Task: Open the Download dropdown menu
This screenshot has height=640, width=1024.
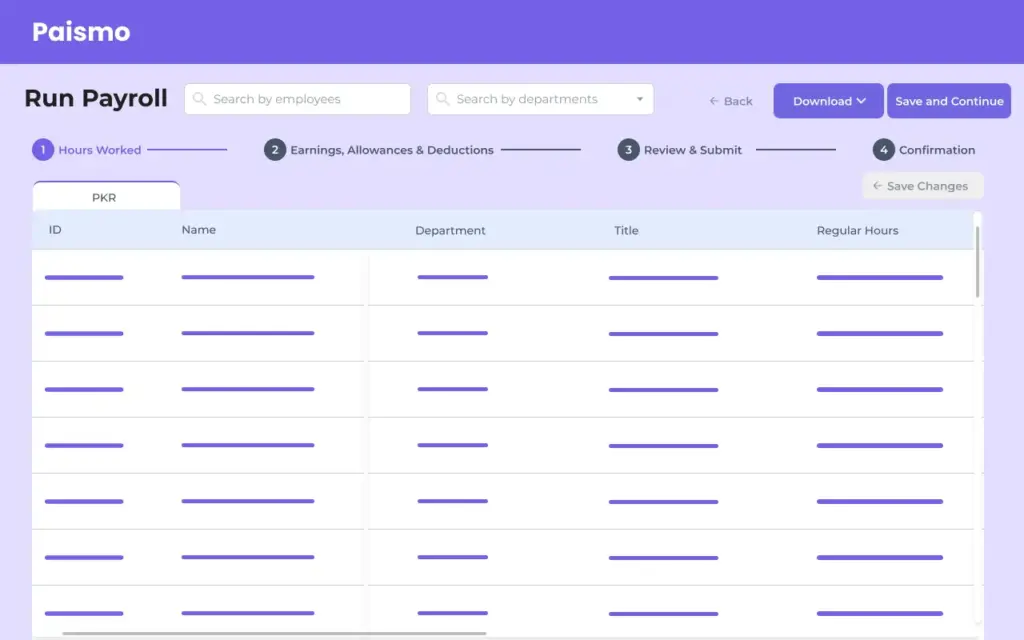Action: (x=828, y=100)
